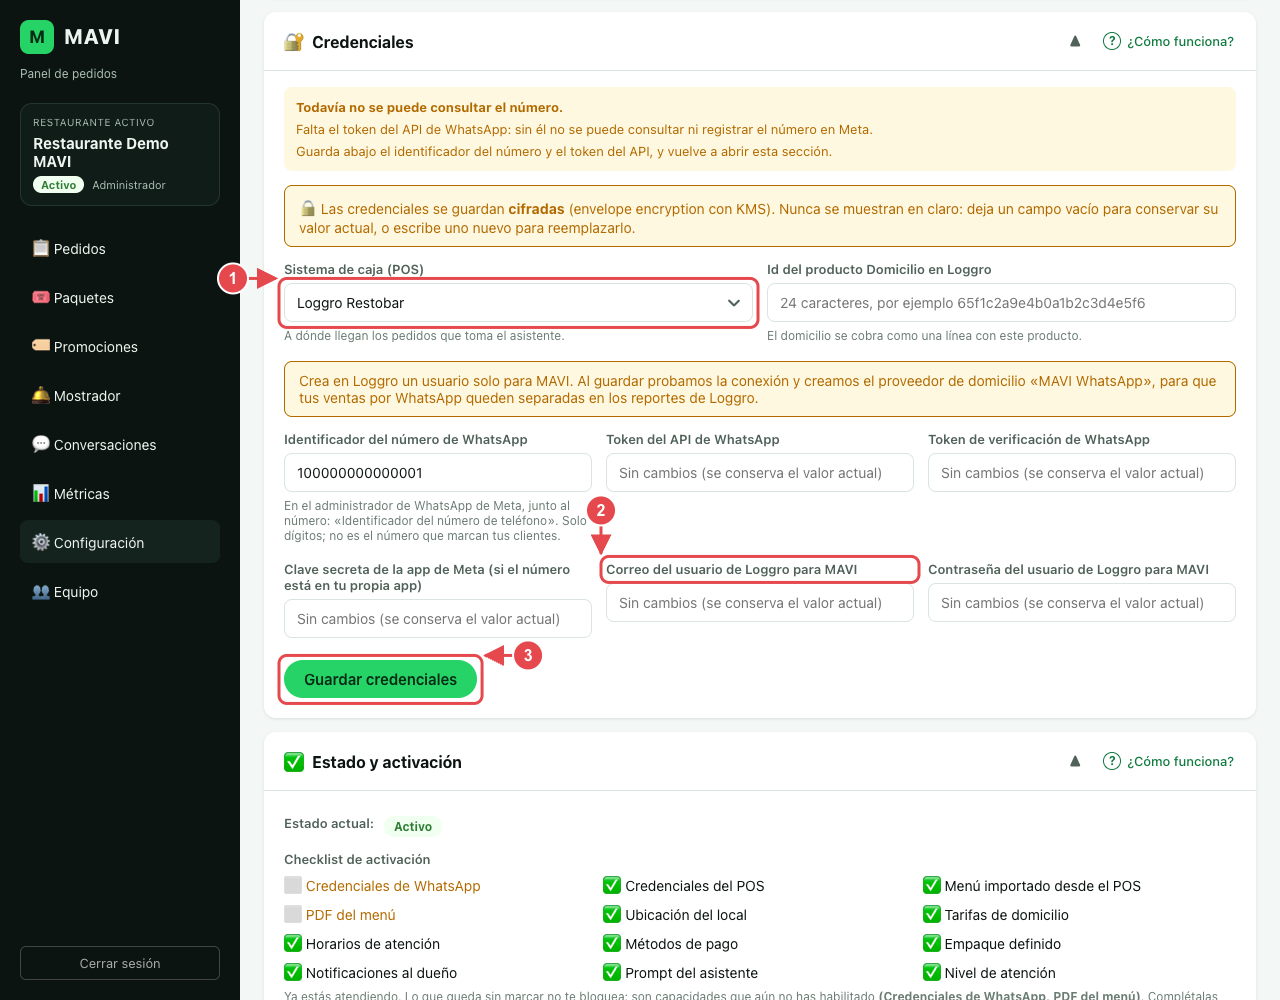
Task: Toggle the Credenciales del POS checkbox
Action: point(612,885)
